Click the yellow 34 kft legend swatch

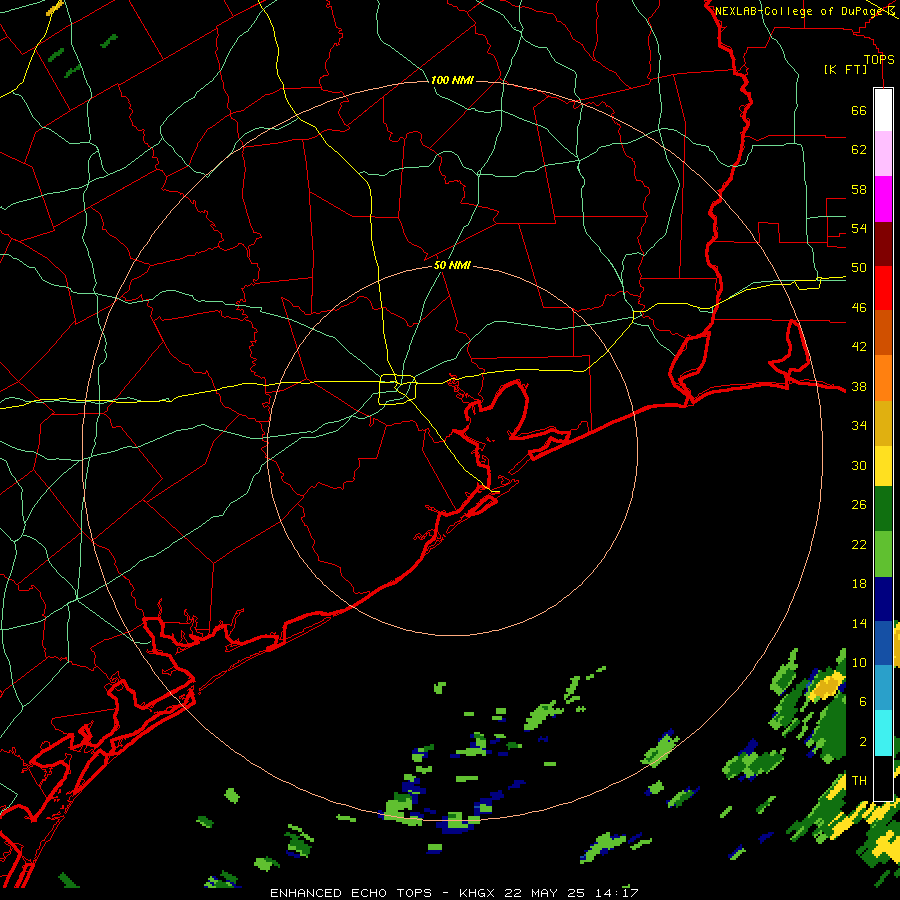[x=883, y=466]
